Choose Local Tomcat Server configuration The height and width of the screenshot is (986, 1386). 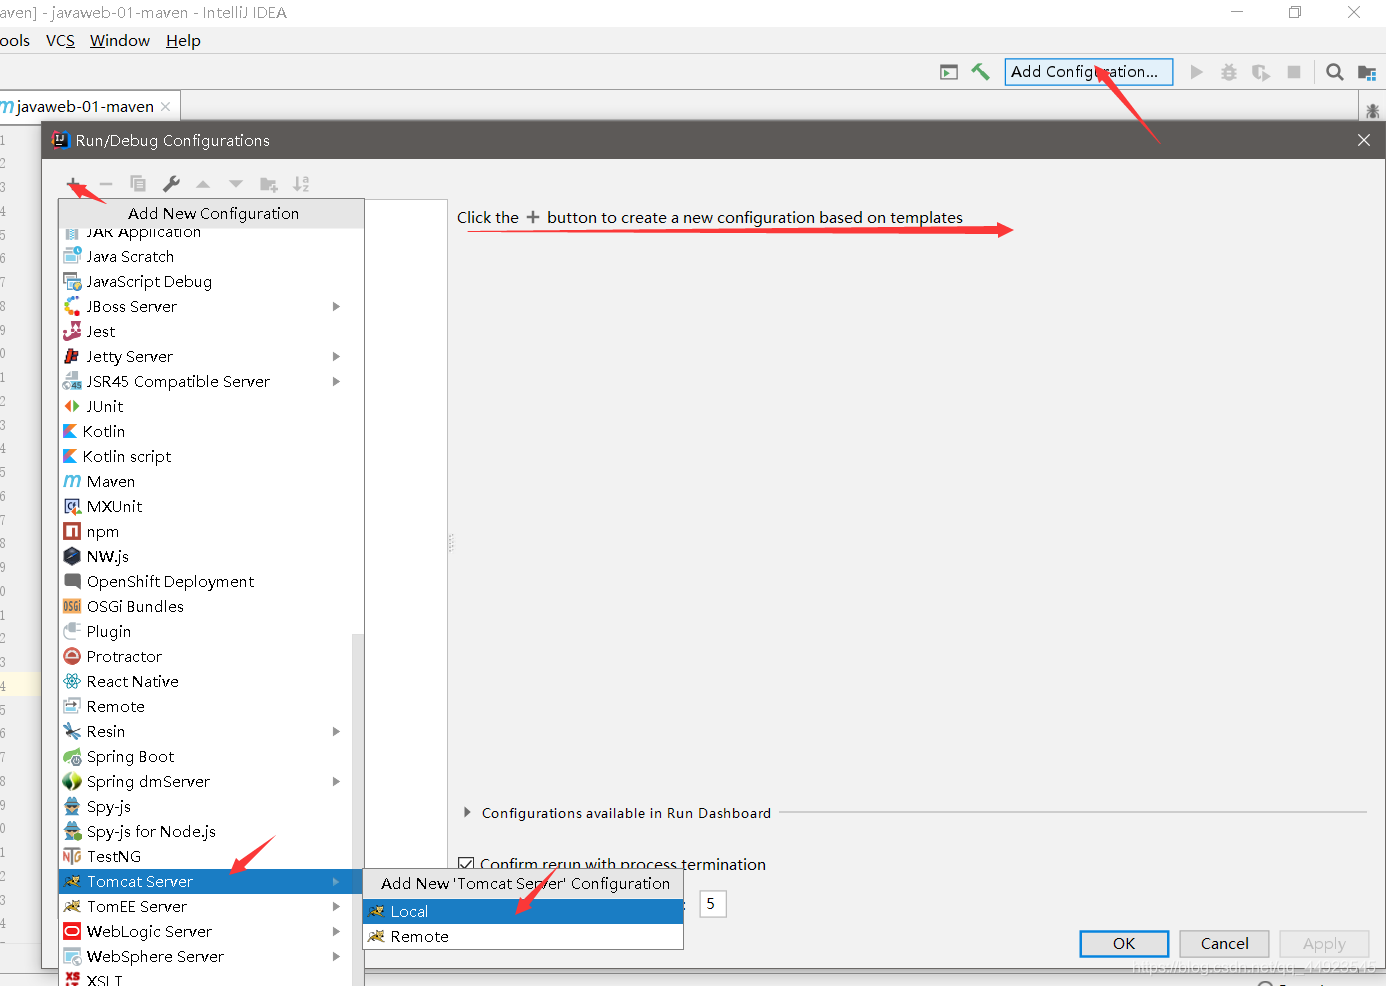[523, 911]
